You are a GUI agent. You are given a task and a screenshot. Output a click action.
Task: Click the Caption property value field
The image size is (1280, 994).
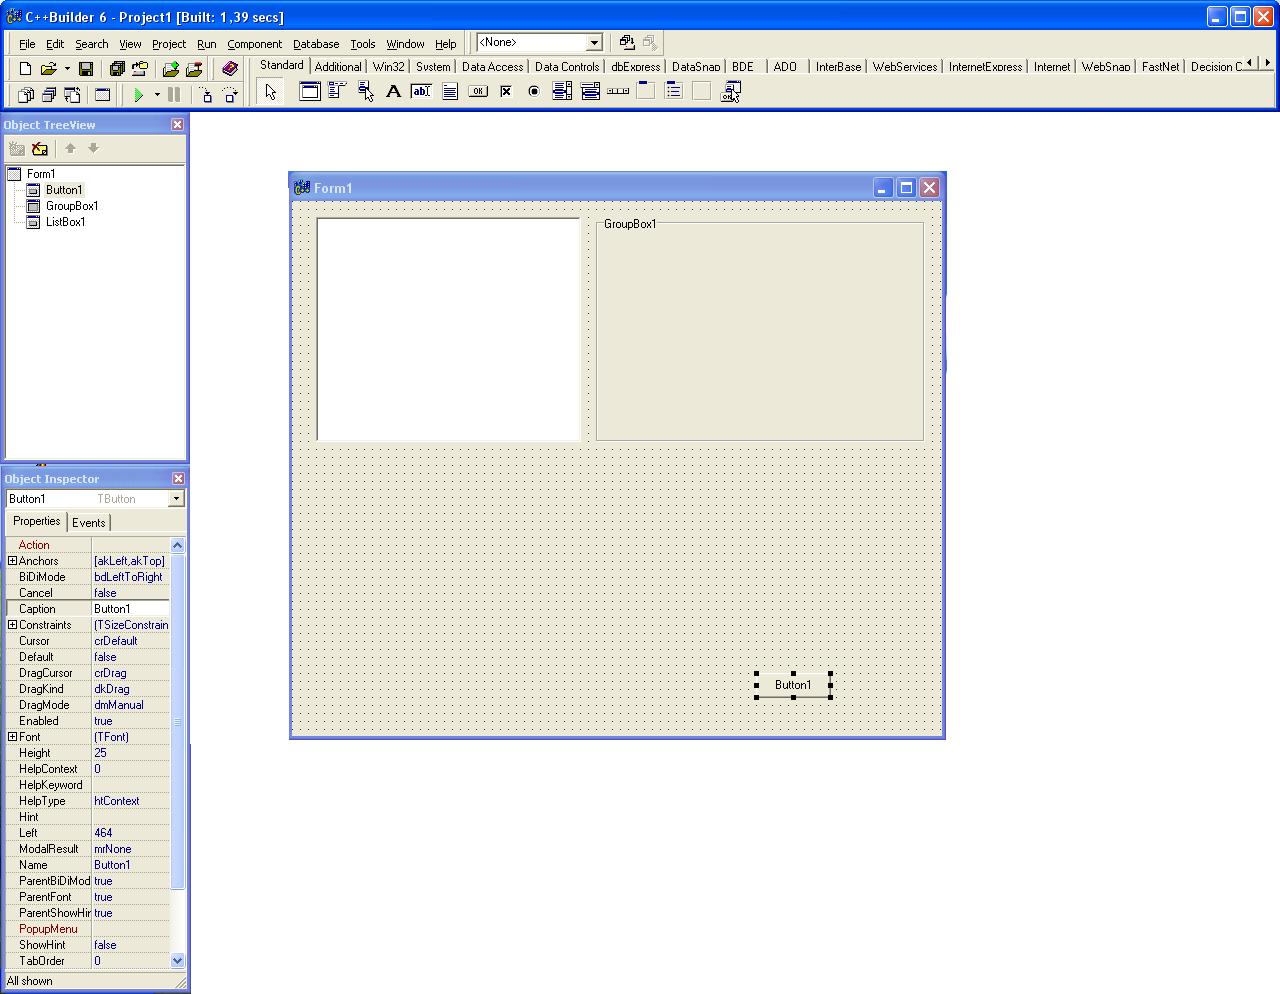tap(131, 609)
